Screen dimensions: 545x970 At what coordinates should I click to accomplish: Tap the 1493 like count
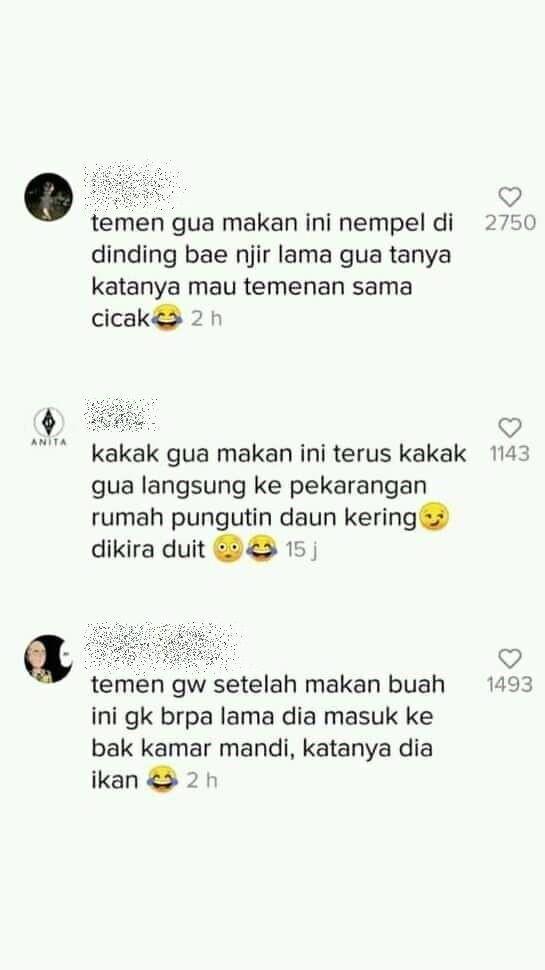pyautogui.click(x=510, y=684)
